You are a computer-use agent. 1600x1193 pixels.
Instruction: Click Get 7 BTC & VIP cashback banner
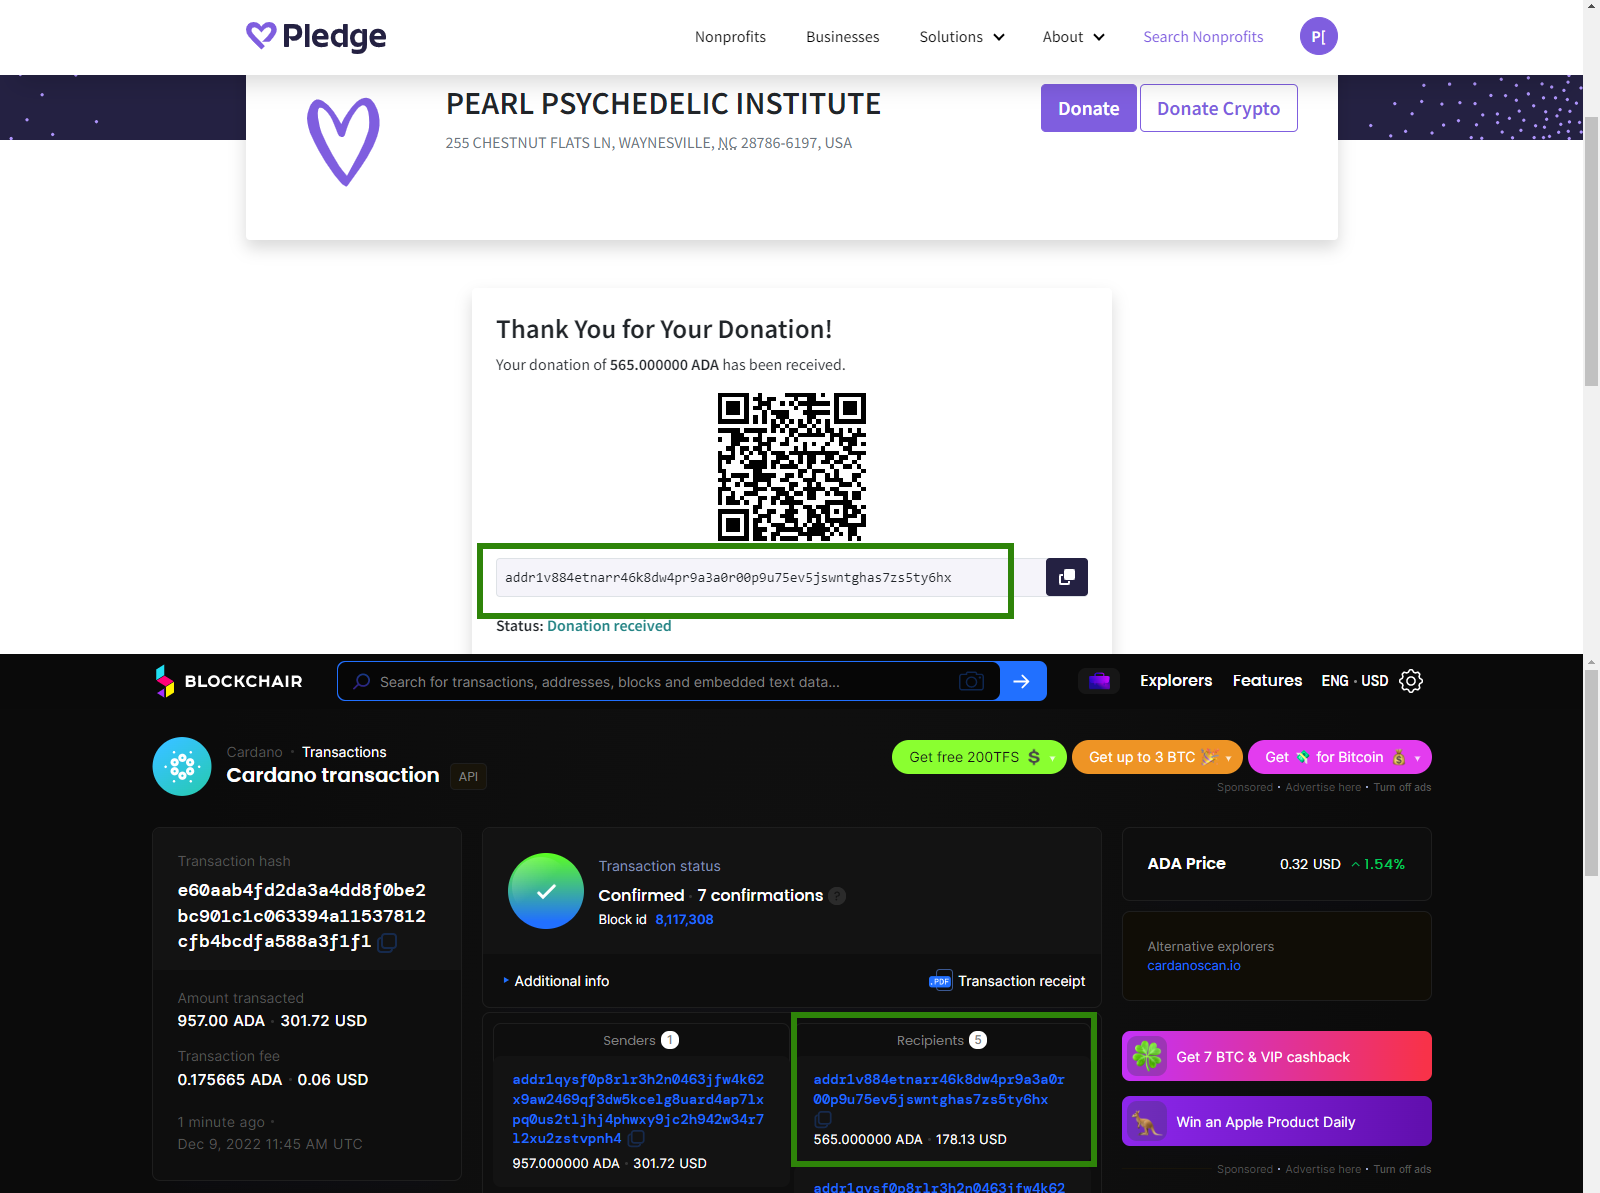pos(1276,1056)
